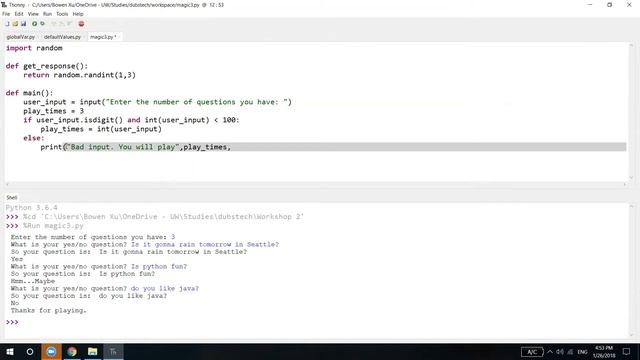Click the battery A/C indicator in tray
Screen dimensions: 640x360
[532, 352]
